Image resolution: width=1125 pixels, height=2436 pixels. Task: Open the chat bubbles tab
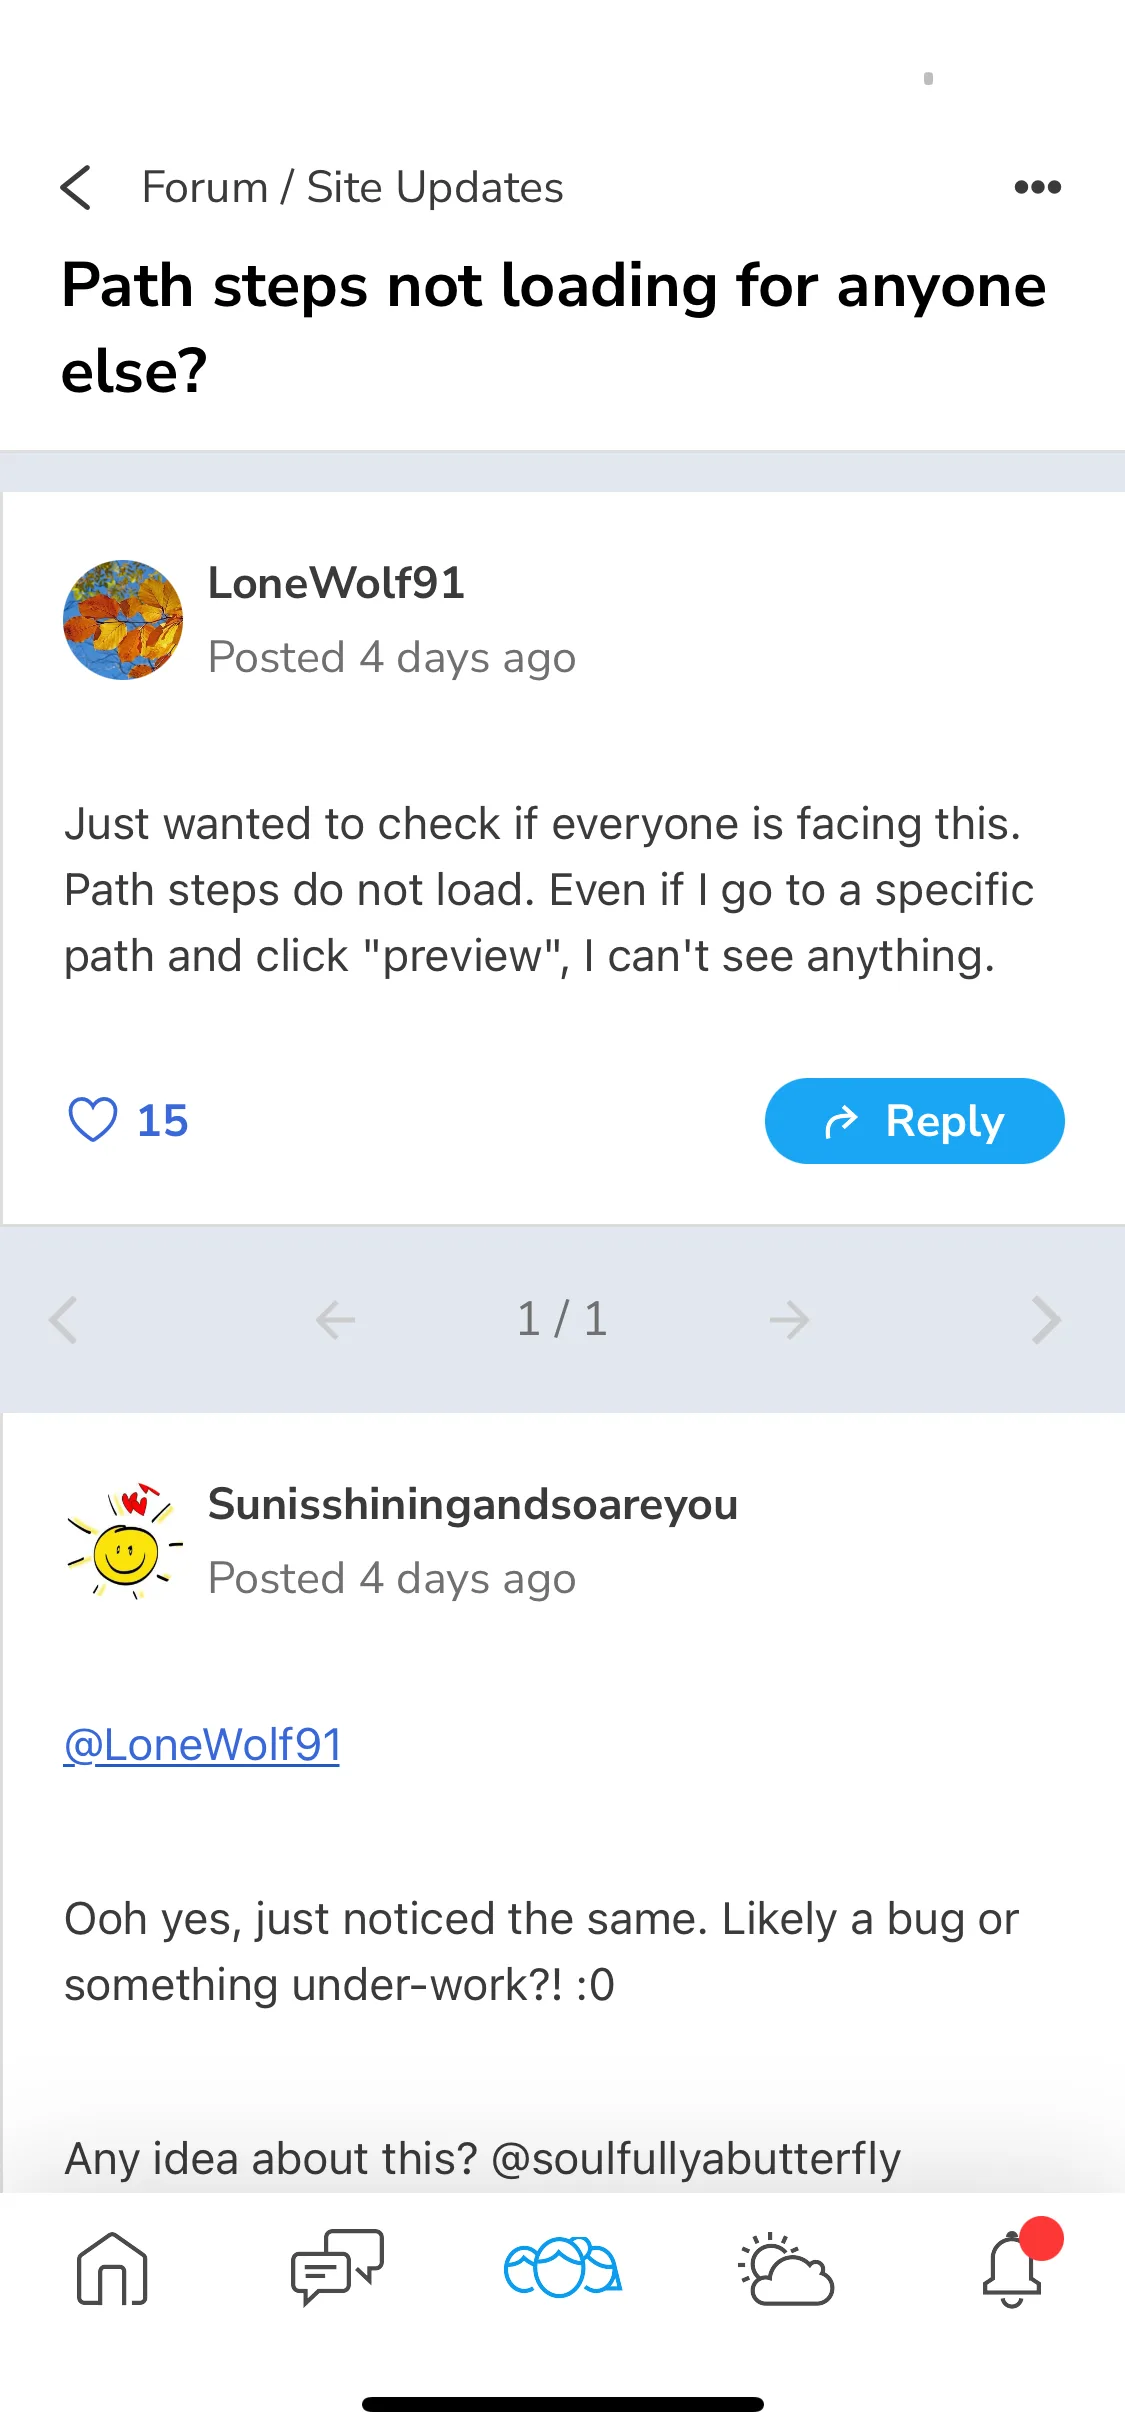[337, 2268]
